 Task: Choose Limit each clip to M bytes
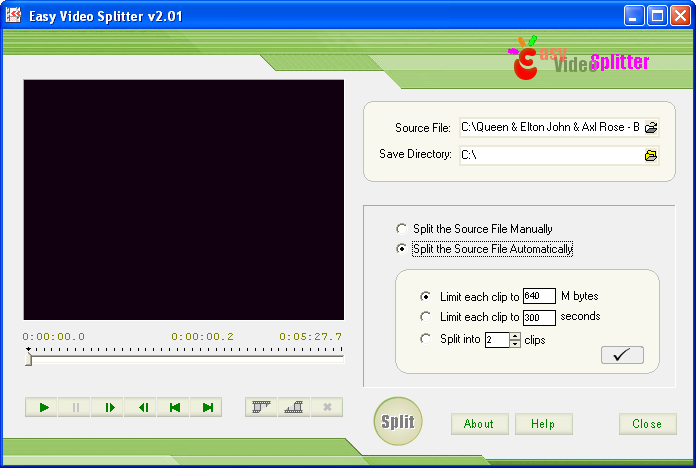click(426, 296)
